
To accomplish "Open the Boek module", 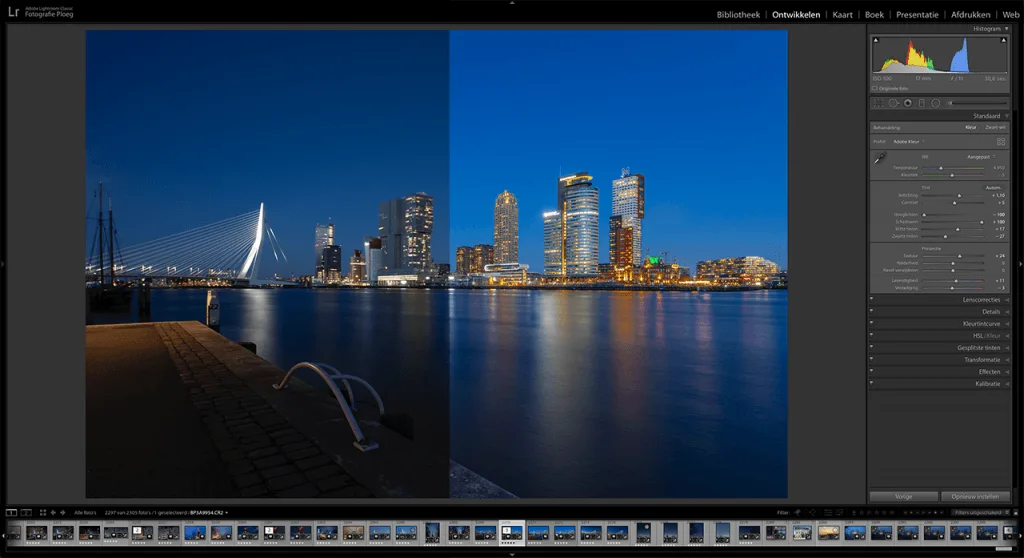I will pos(874,14).
